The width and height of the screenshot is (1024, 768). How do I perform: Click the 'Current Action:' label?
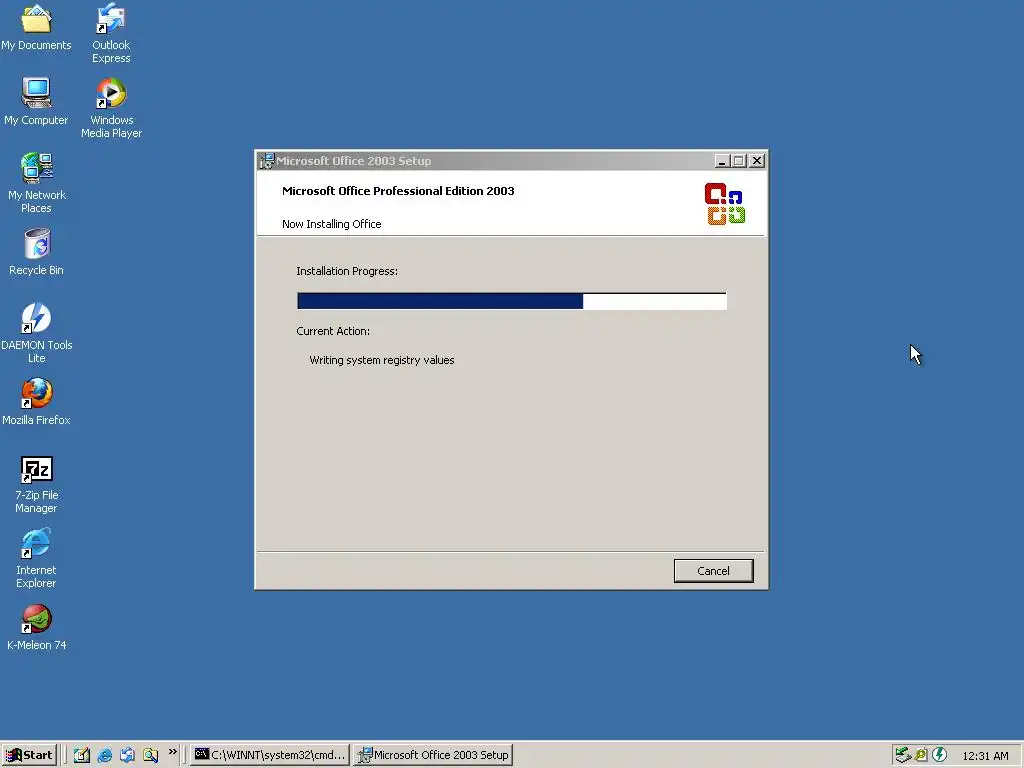coord(333,331)
